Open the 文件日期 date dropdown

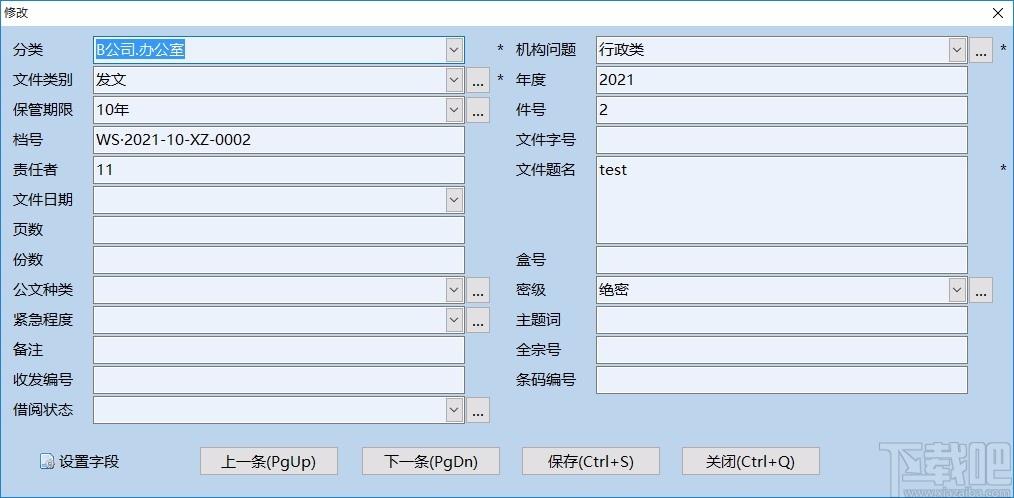pos(455,200)
